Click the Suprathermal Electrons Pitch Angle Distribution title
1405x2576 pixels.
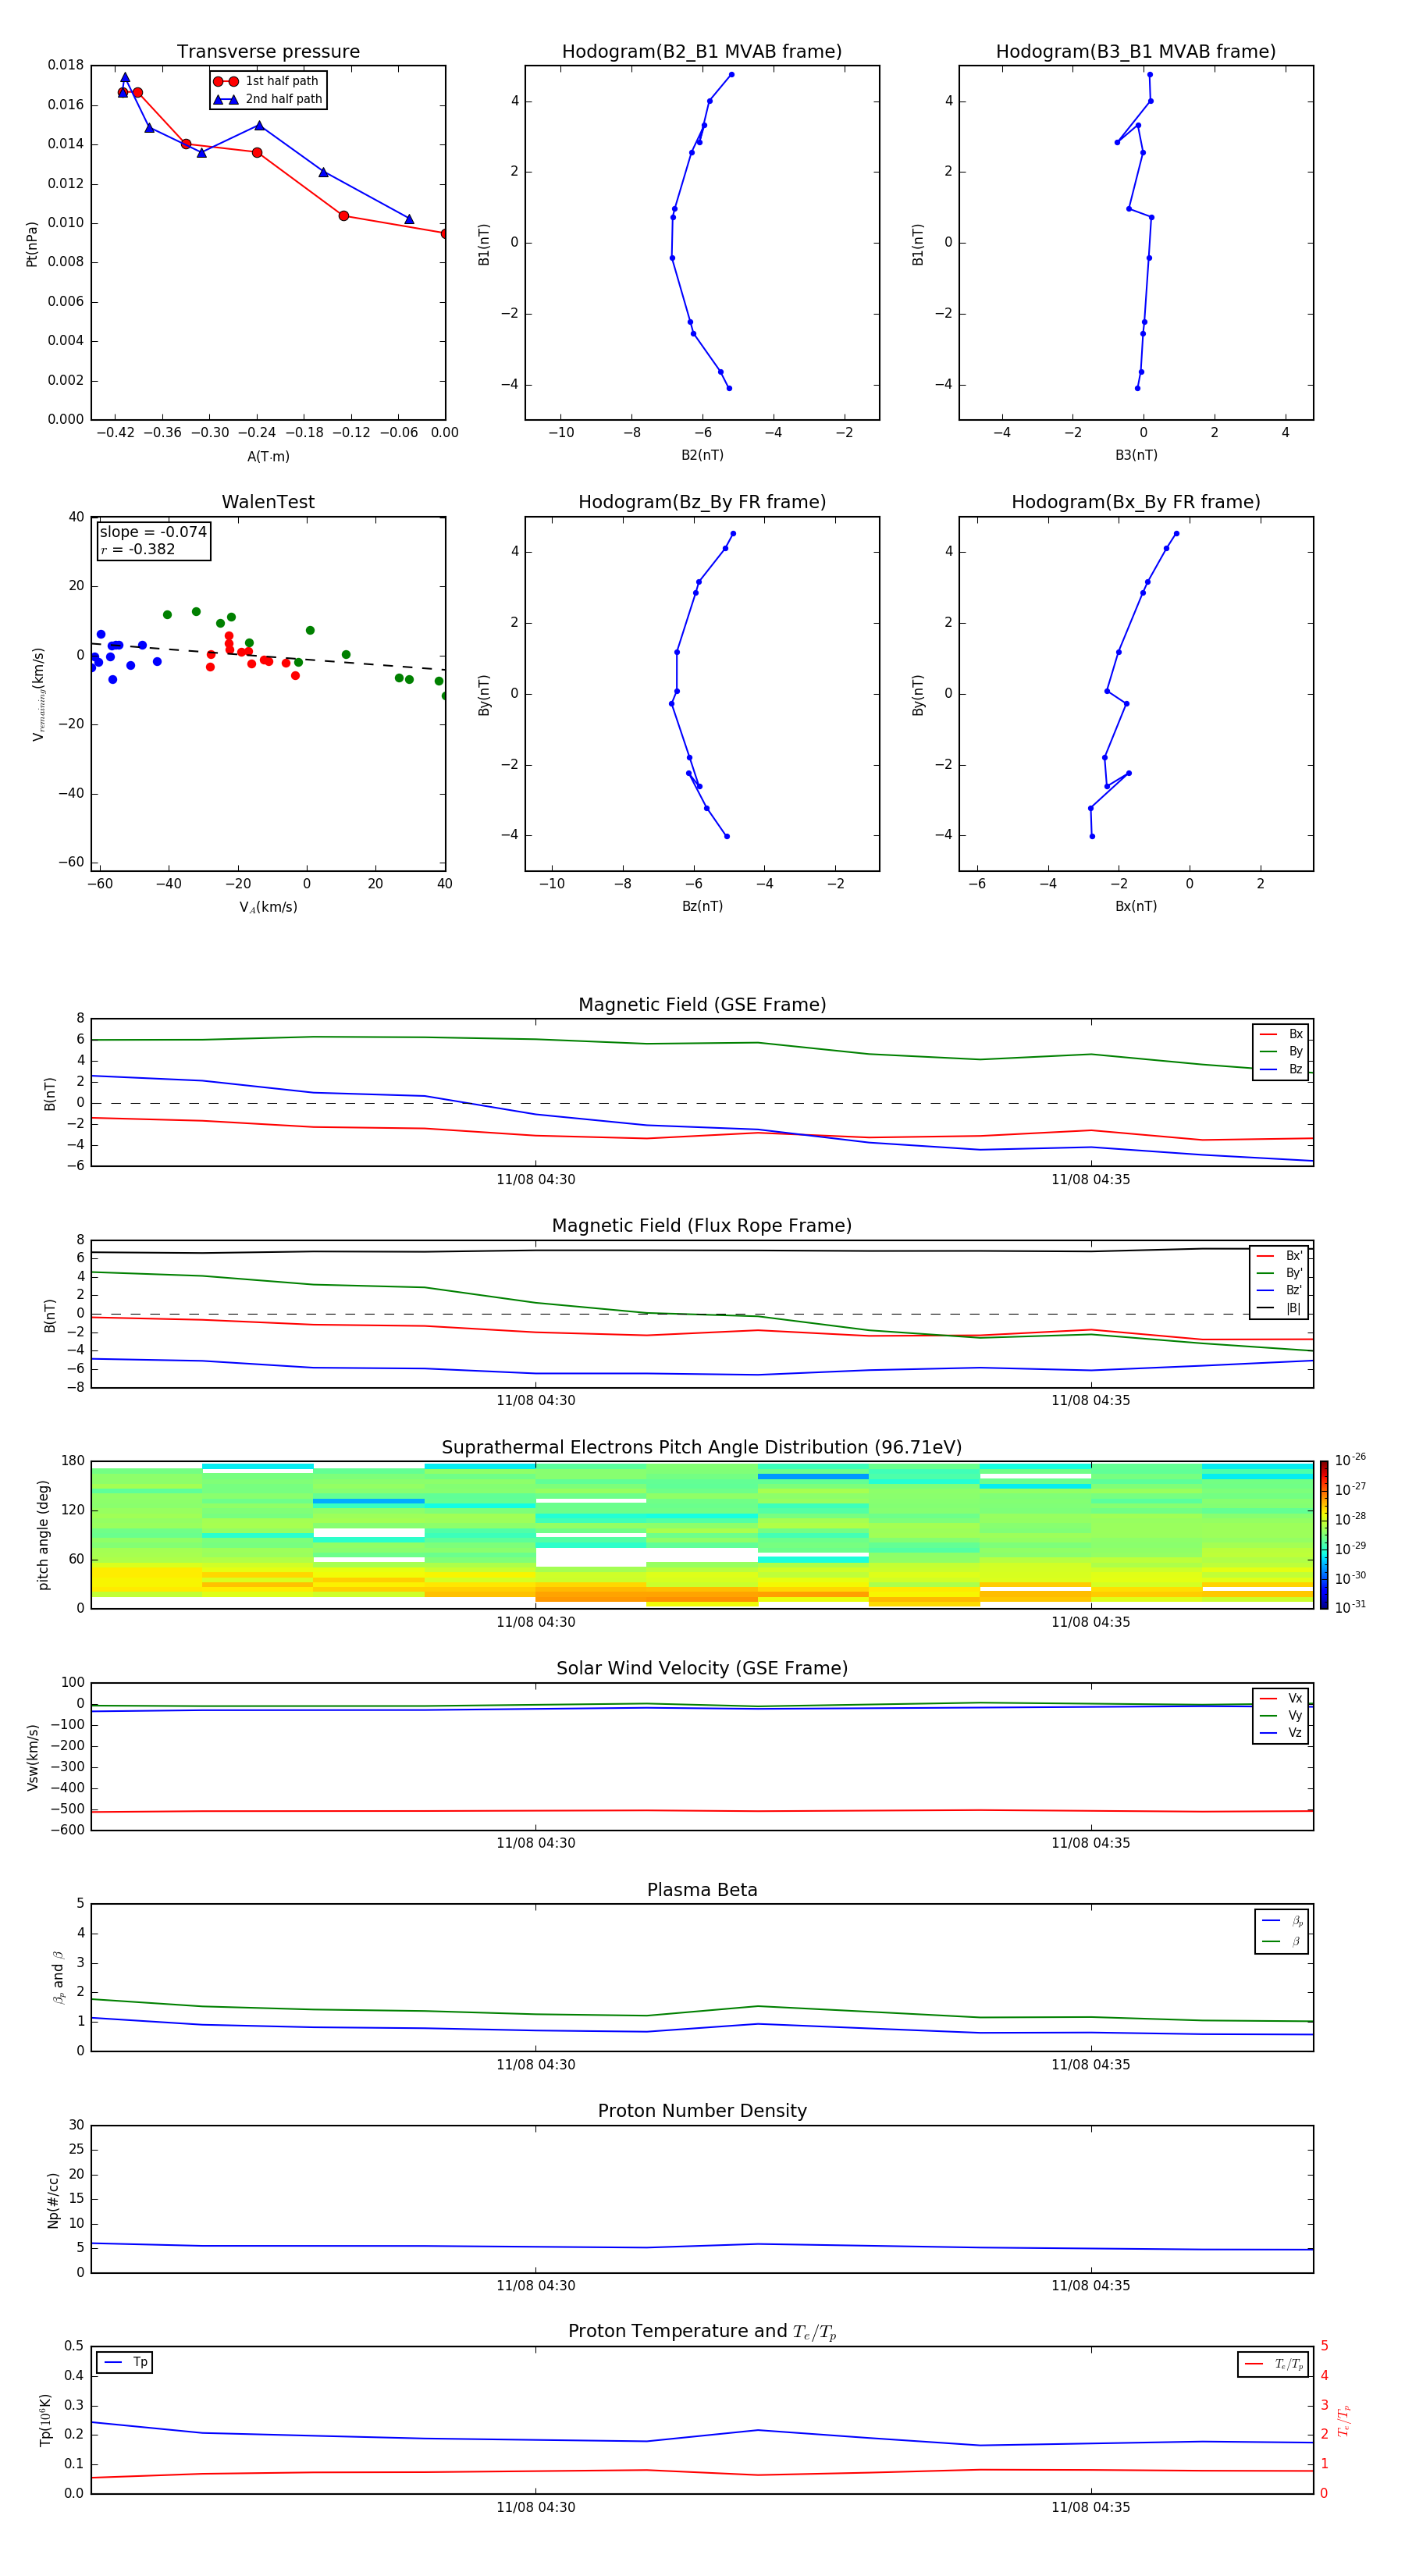point(702,1448)
